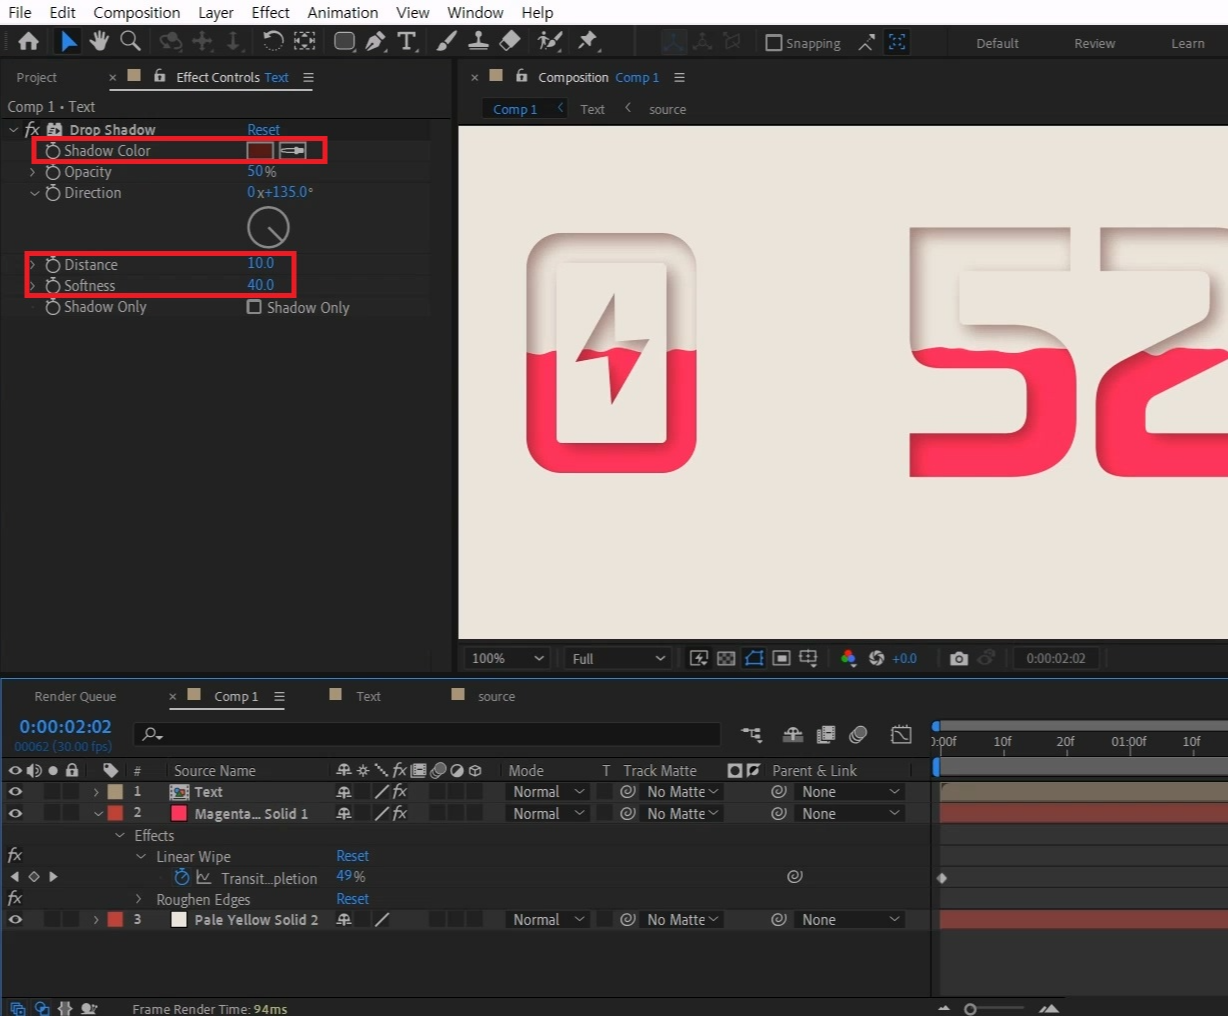The height and width of the screenshot is (1016, 1228).
Task: Open Pale Yellow Solid 2 parent dropdown
Action: point(851,920)
